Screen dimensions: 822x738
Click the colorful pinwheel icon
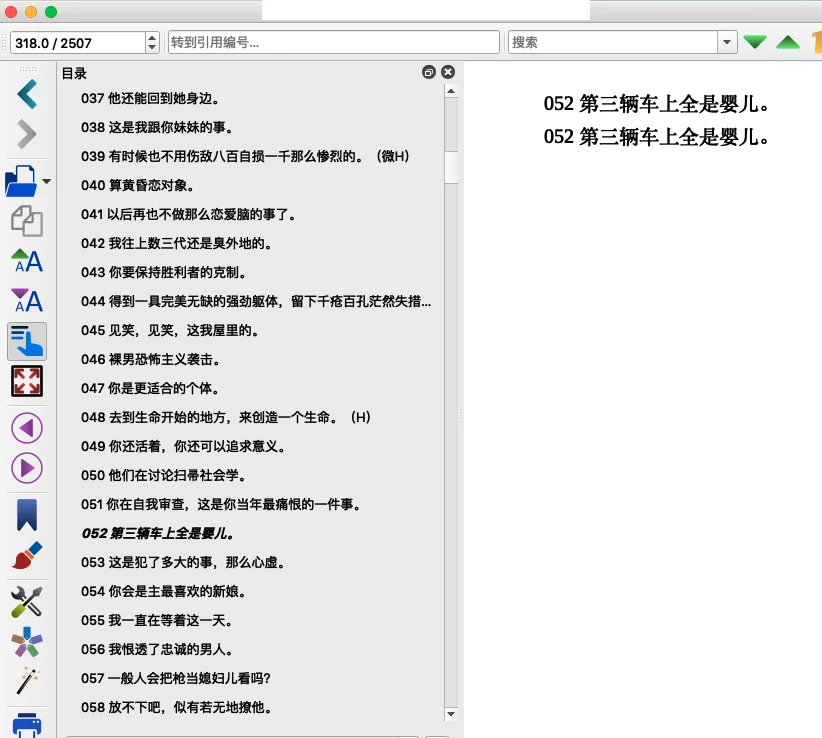click(27, 642)
